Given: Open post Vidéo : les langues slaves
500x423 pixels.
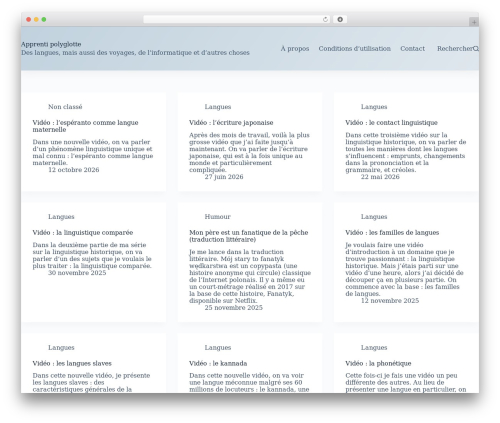Looking at the screenshot, I should pyautogui.click(x=72, y=363).
